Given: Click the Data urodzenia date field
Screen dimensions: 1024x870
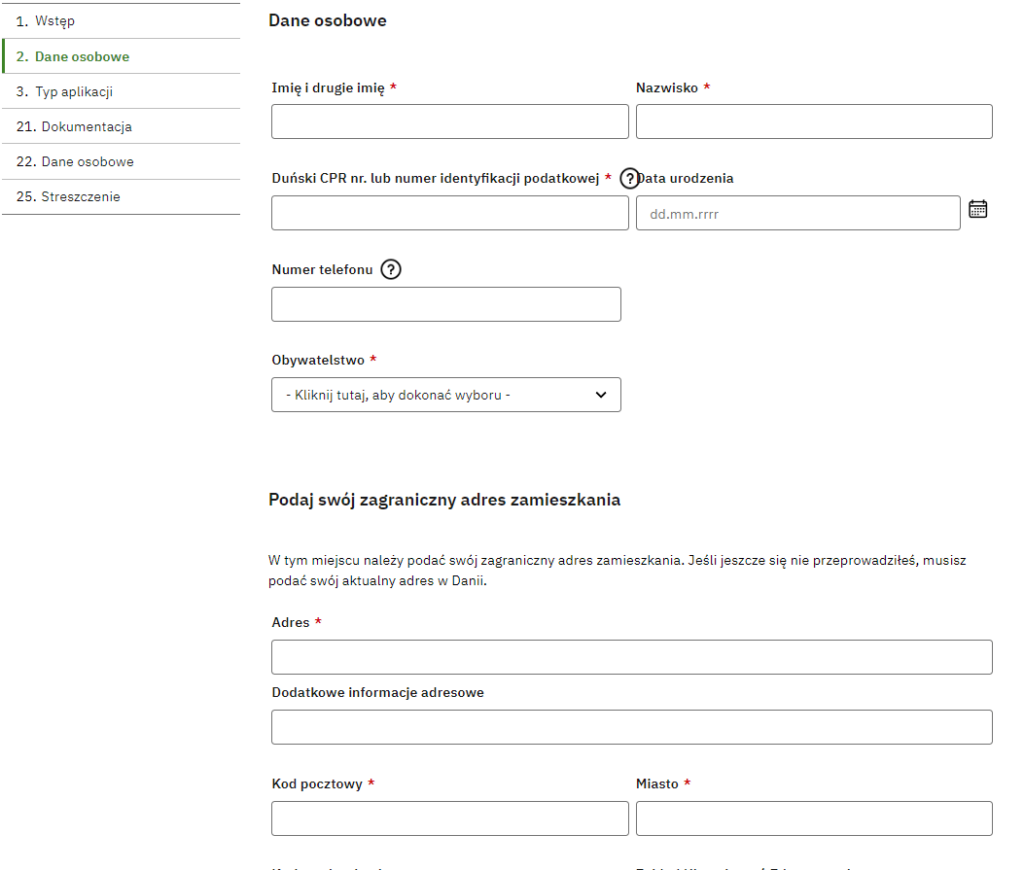Looking at the screenshot, I should pyautogui.click(x=798, y=213).
